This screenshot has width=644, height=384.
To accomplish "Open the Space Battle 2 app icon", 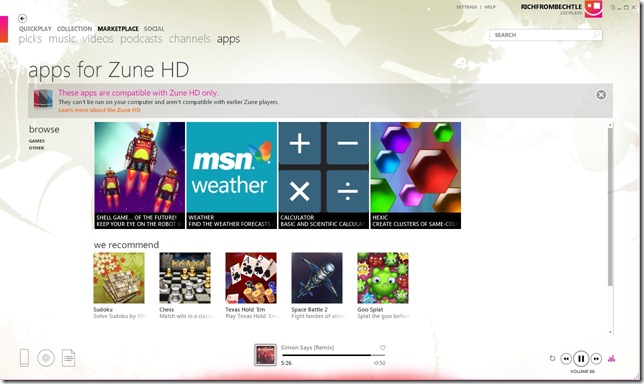I will pos(317,278).
